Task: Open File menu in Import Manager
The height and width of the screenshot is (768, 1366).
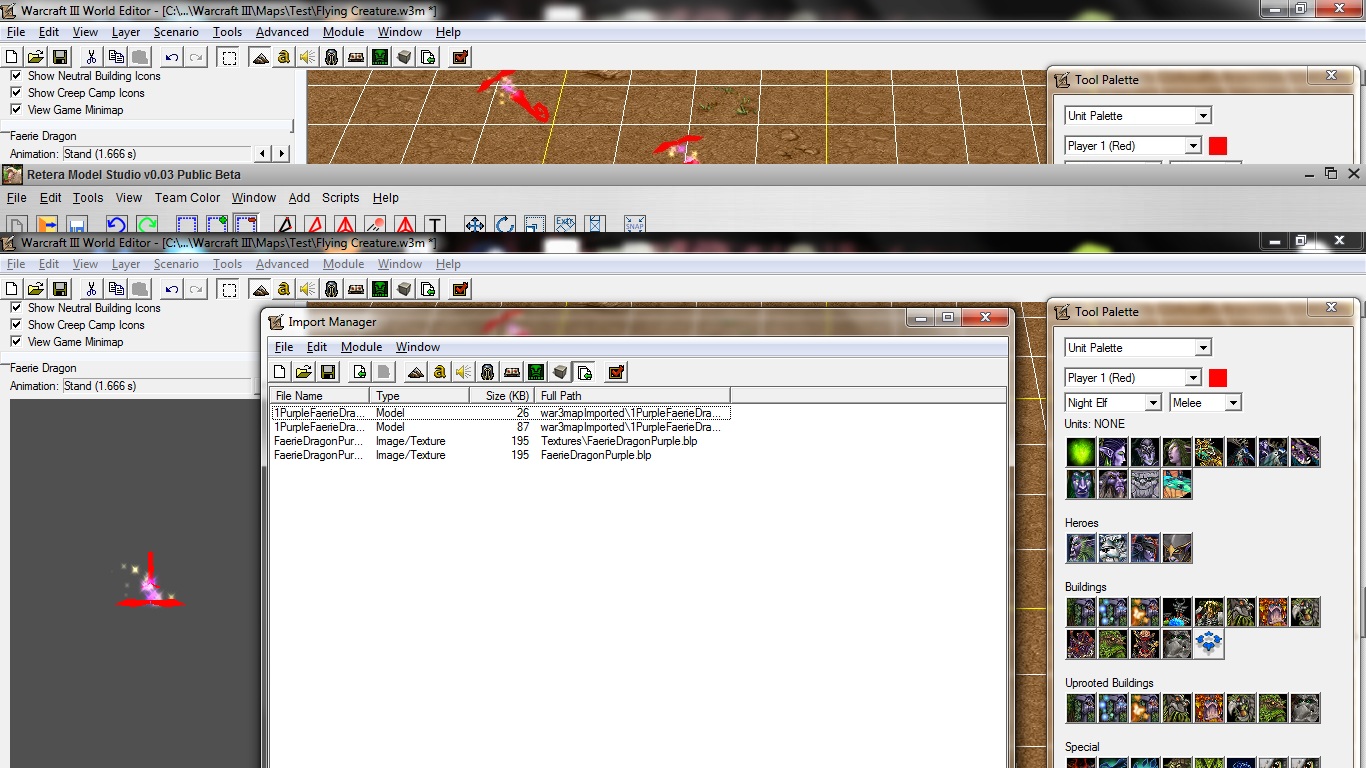Action: (284, 347)
